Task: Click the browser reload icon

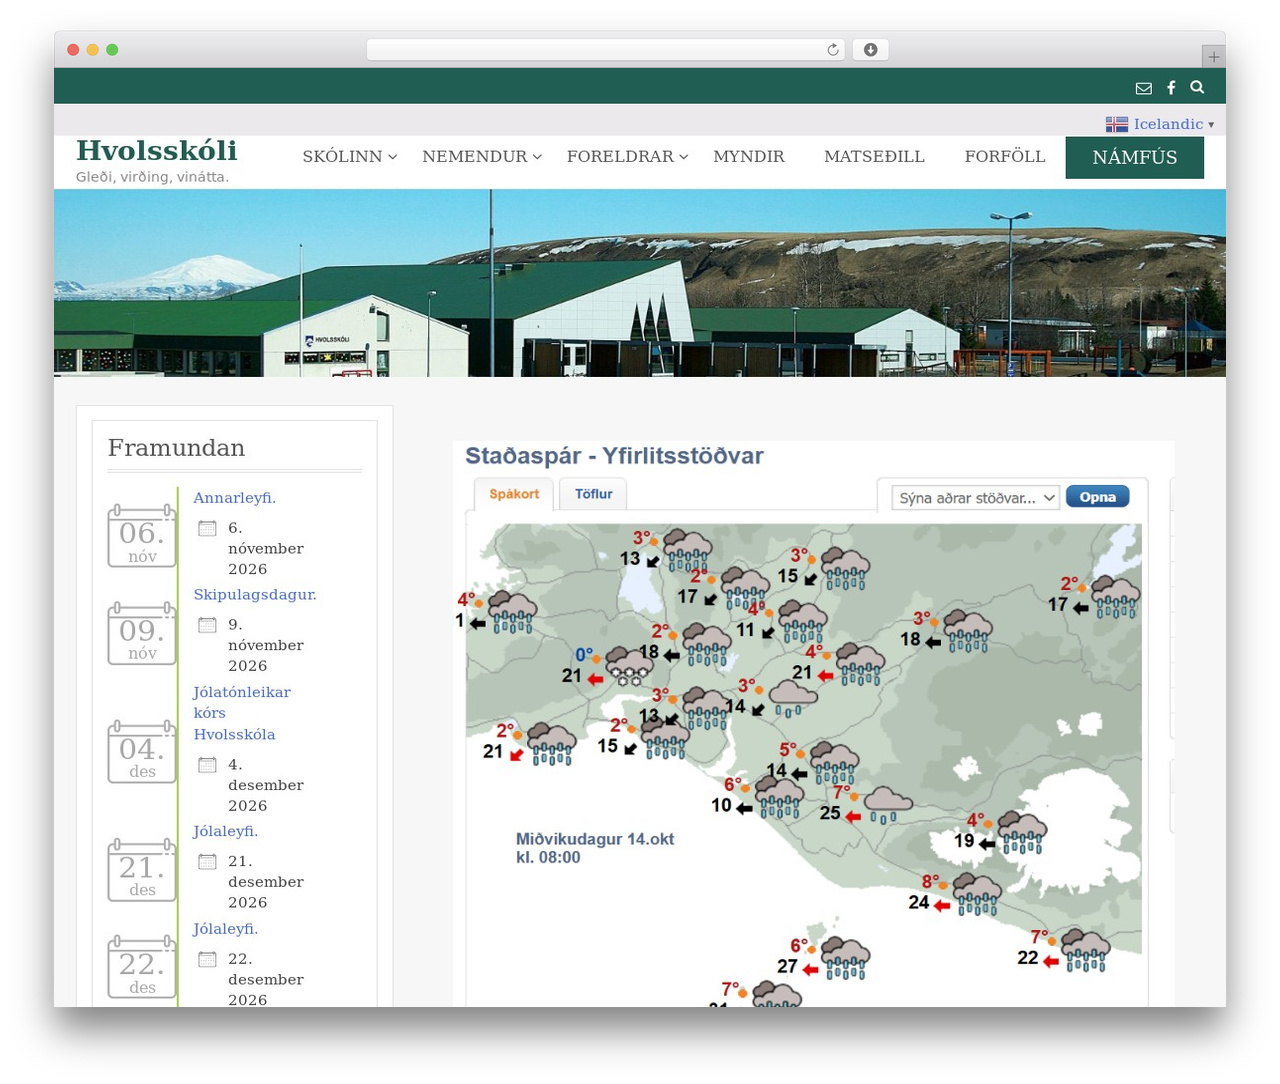Action: click(x=832, y=50)
